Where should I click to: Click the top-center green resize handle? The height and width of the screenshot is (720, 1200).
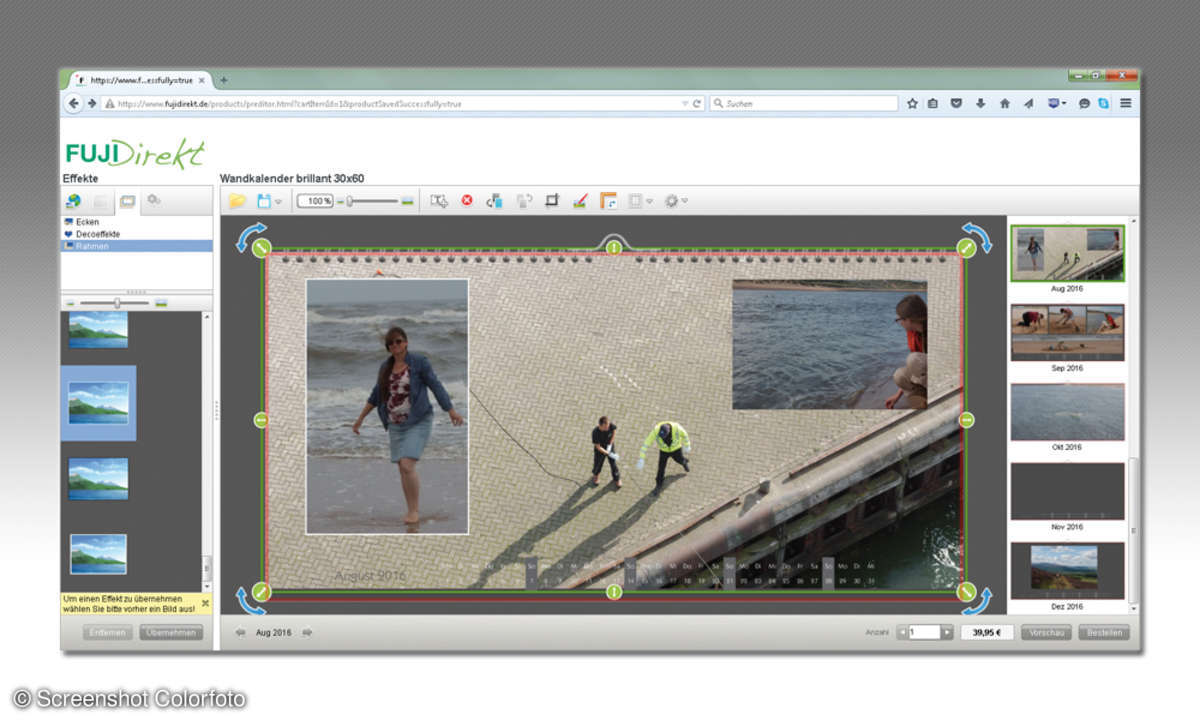click(x=614, y=247)
